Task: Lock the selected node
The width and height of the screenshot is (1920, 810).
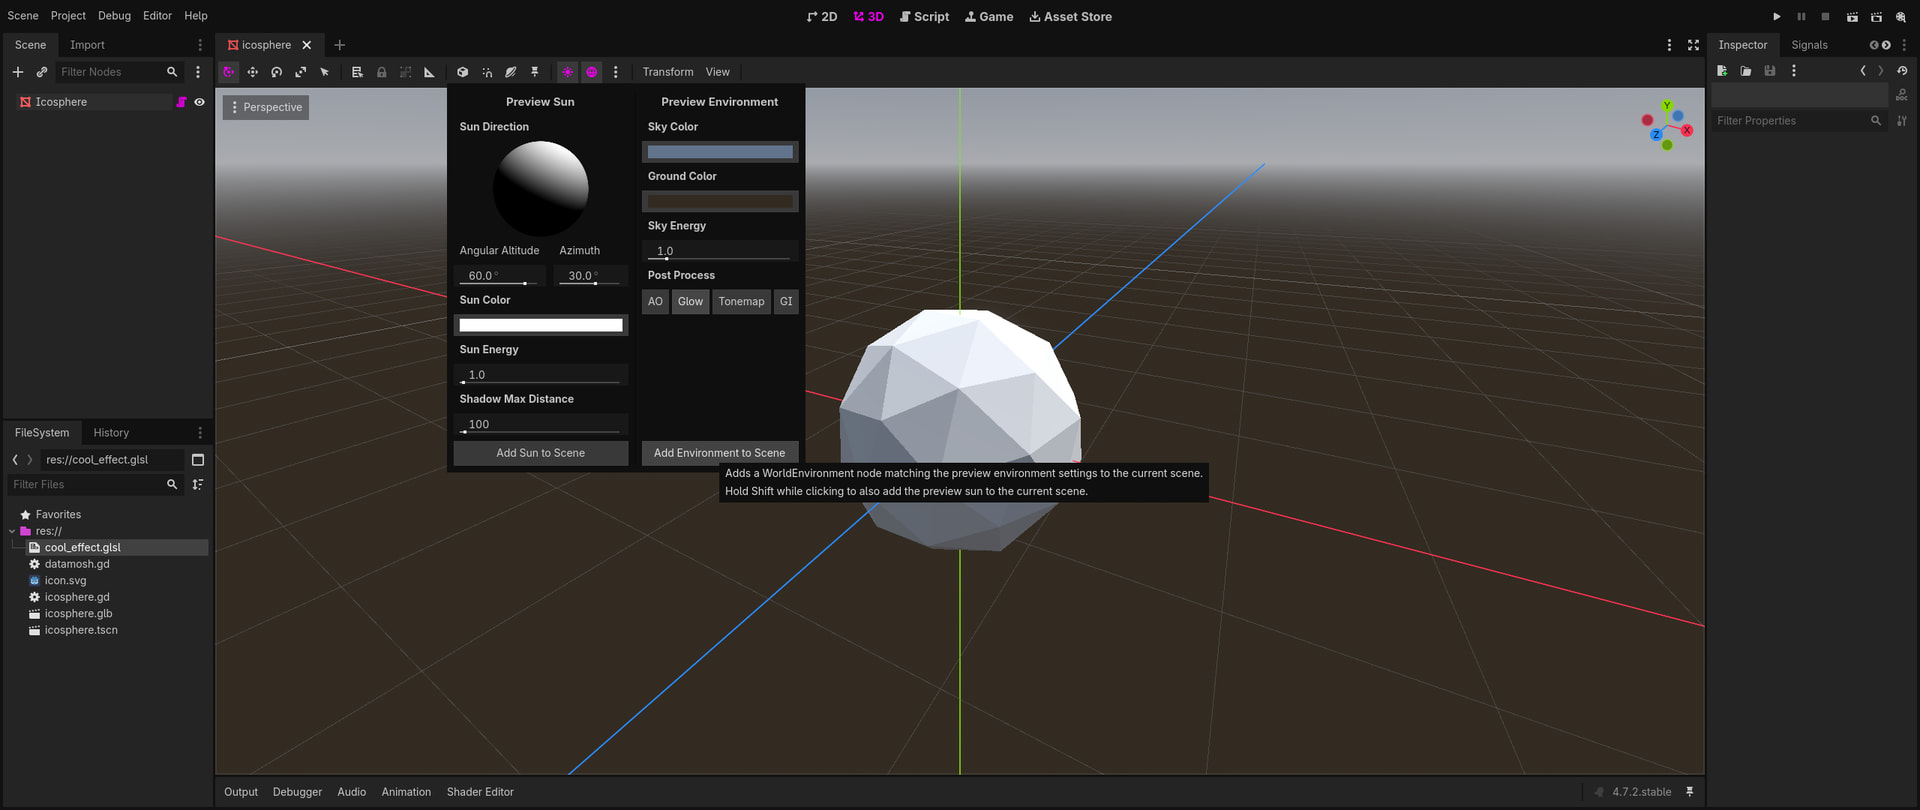Action: tap(381, 72)
